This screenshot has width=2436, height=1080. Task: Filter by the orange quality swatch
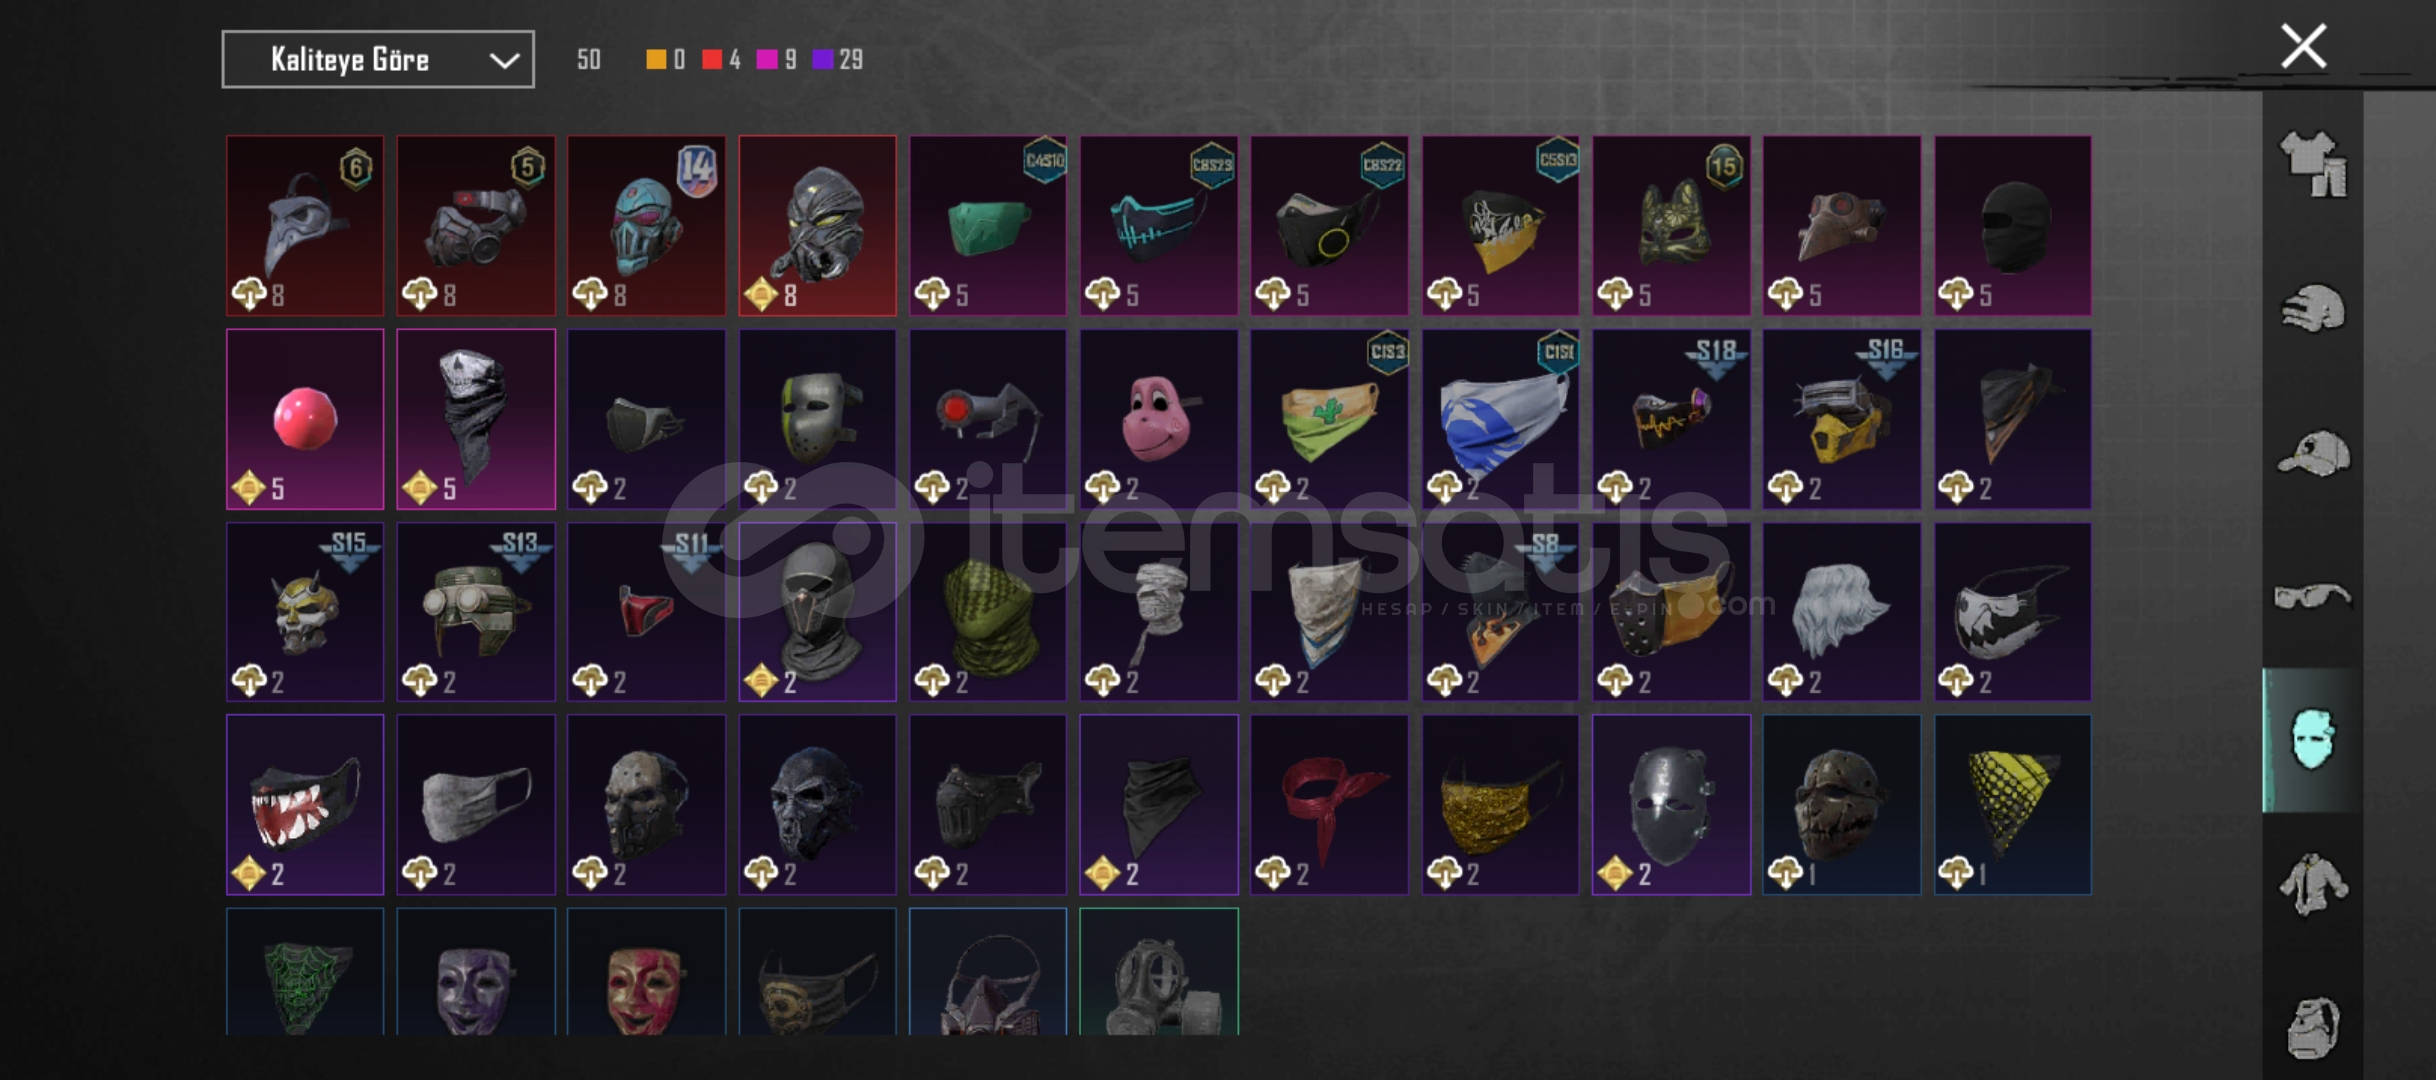(656, 60)
